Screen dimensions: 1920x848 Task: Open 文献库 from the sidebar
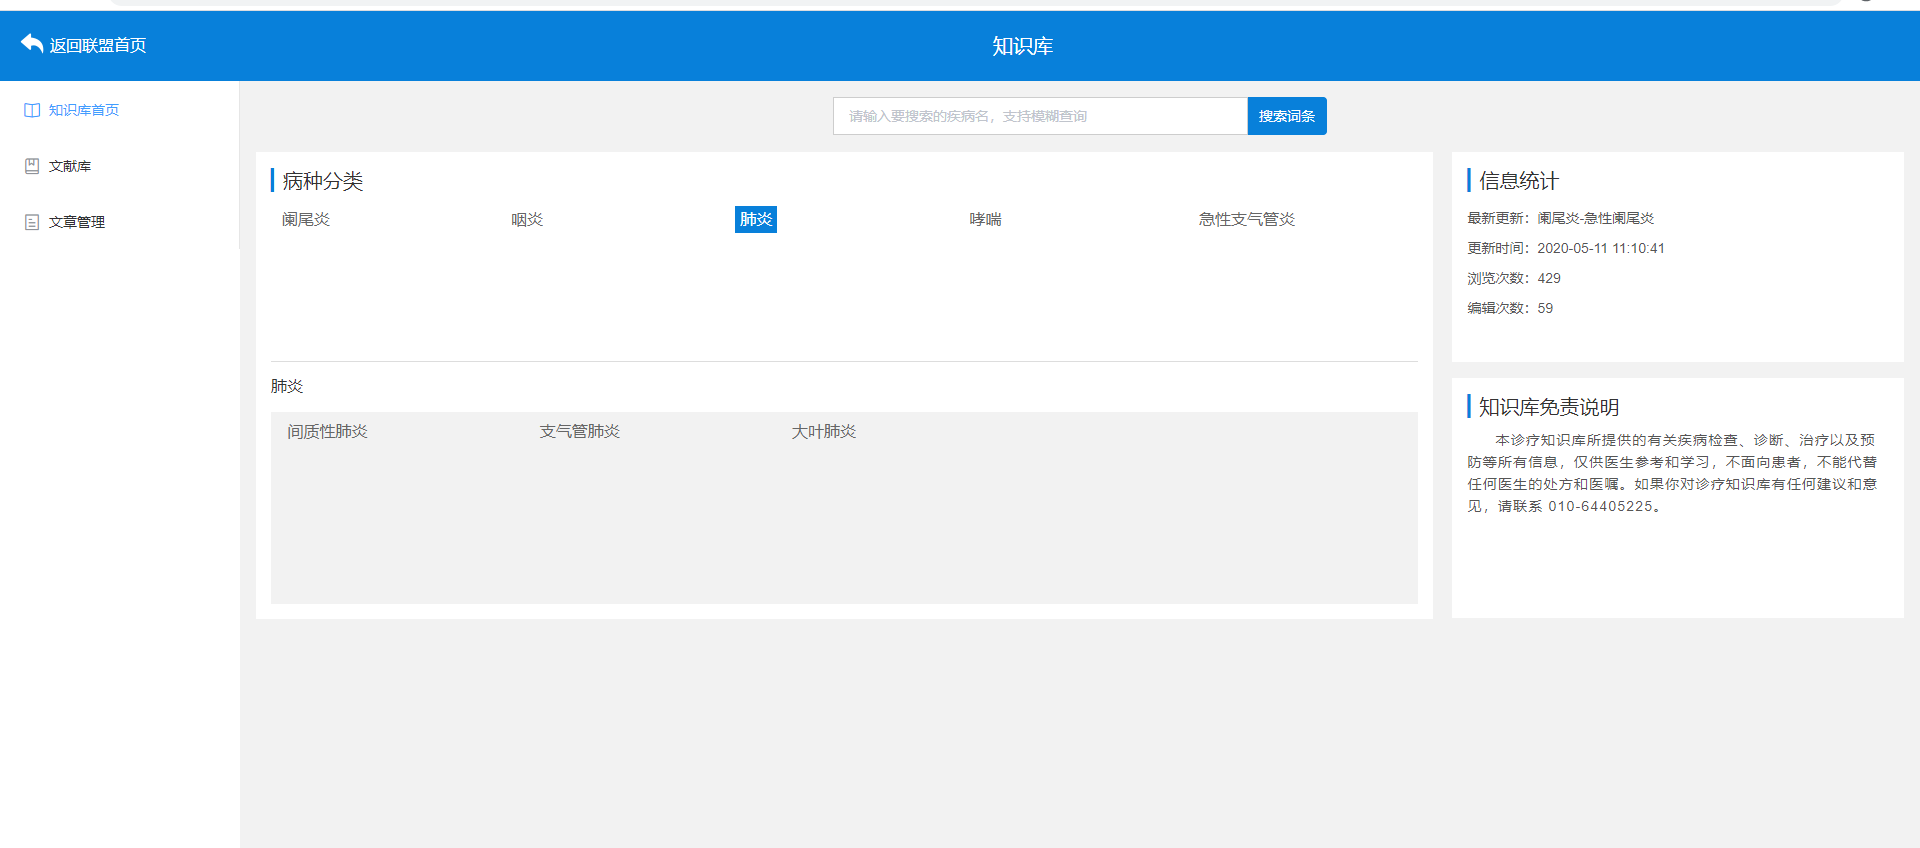tap(70, 166)
